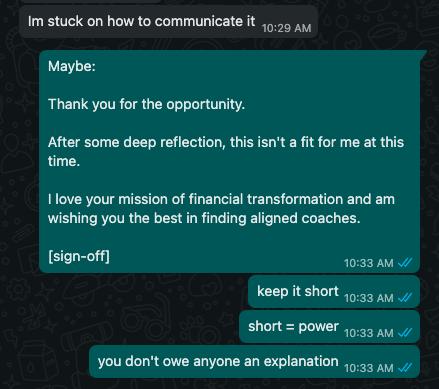Click the word "Maybe:" in the sent message

pyautogui.click(x=72, y=66)
